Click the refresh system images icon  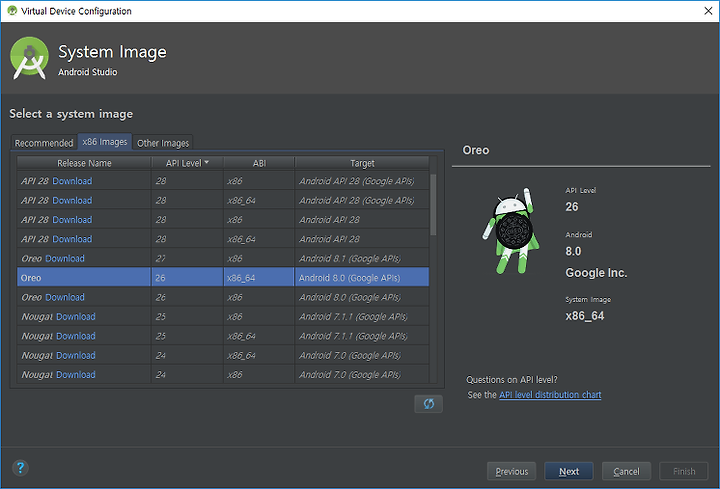tap(428, 404)
